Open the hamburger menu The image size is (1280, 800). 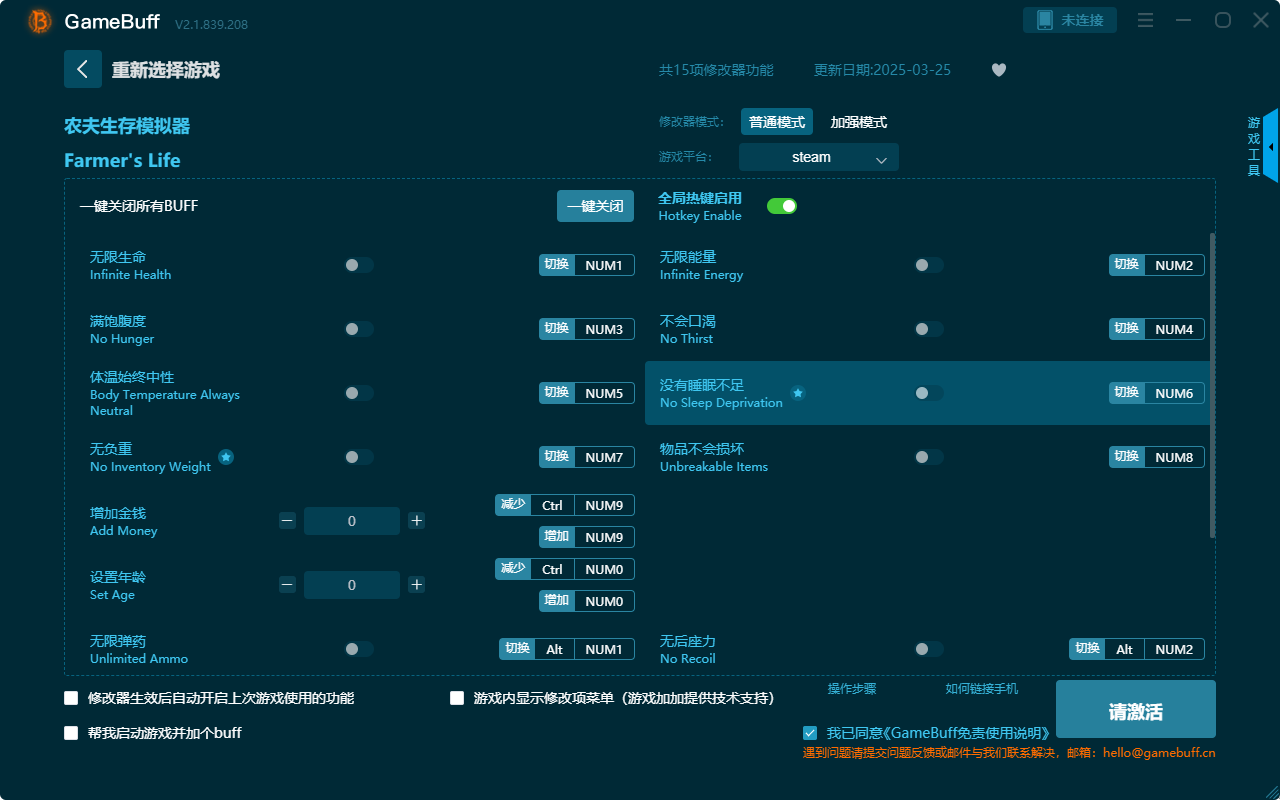click(x=1145, y=20)
